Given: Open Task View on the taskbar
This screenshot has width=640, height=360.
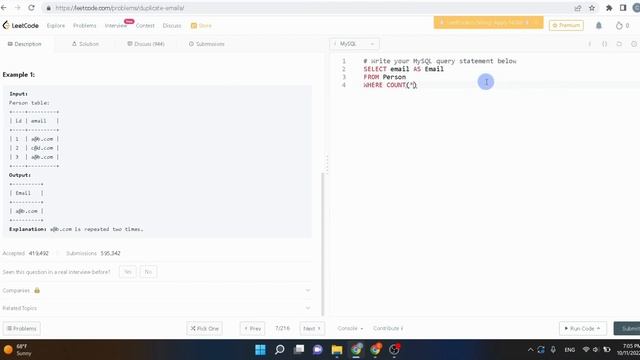Looking at the screenshot, I should point(299,350).
